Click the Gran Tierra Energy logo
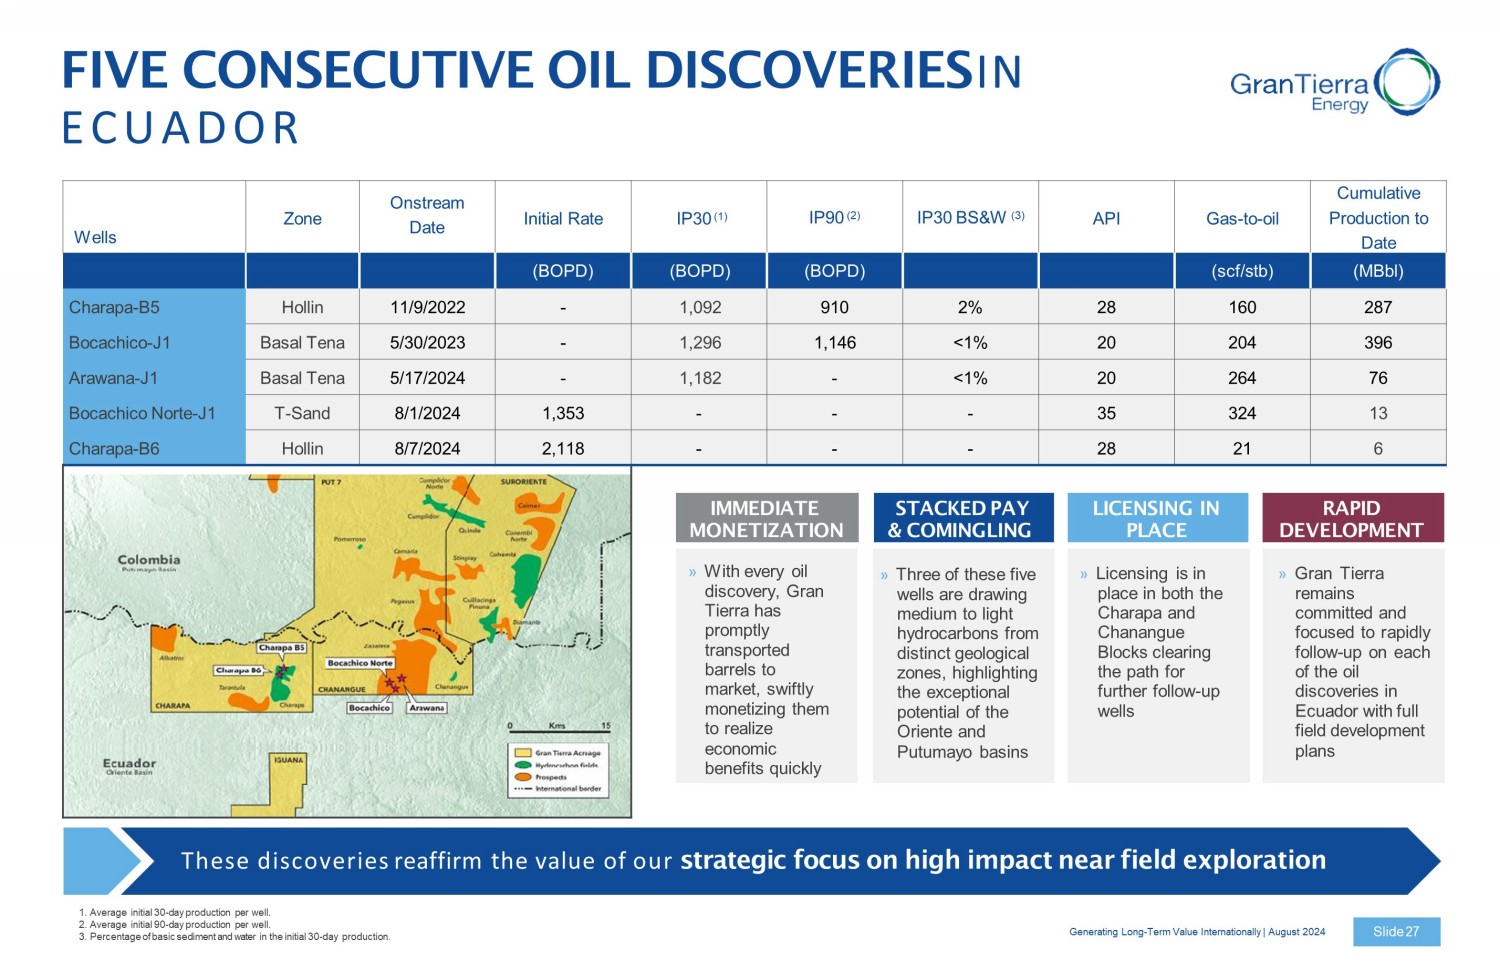Screen dimensions: 1500x971 1335,82
